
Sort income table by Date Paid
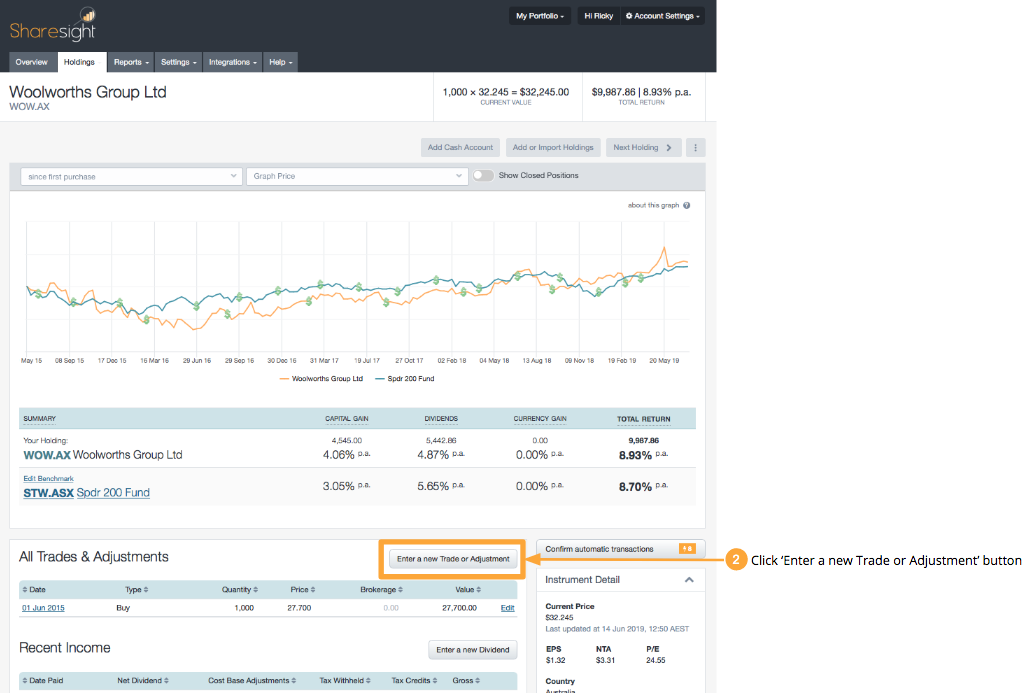[43, 681]
